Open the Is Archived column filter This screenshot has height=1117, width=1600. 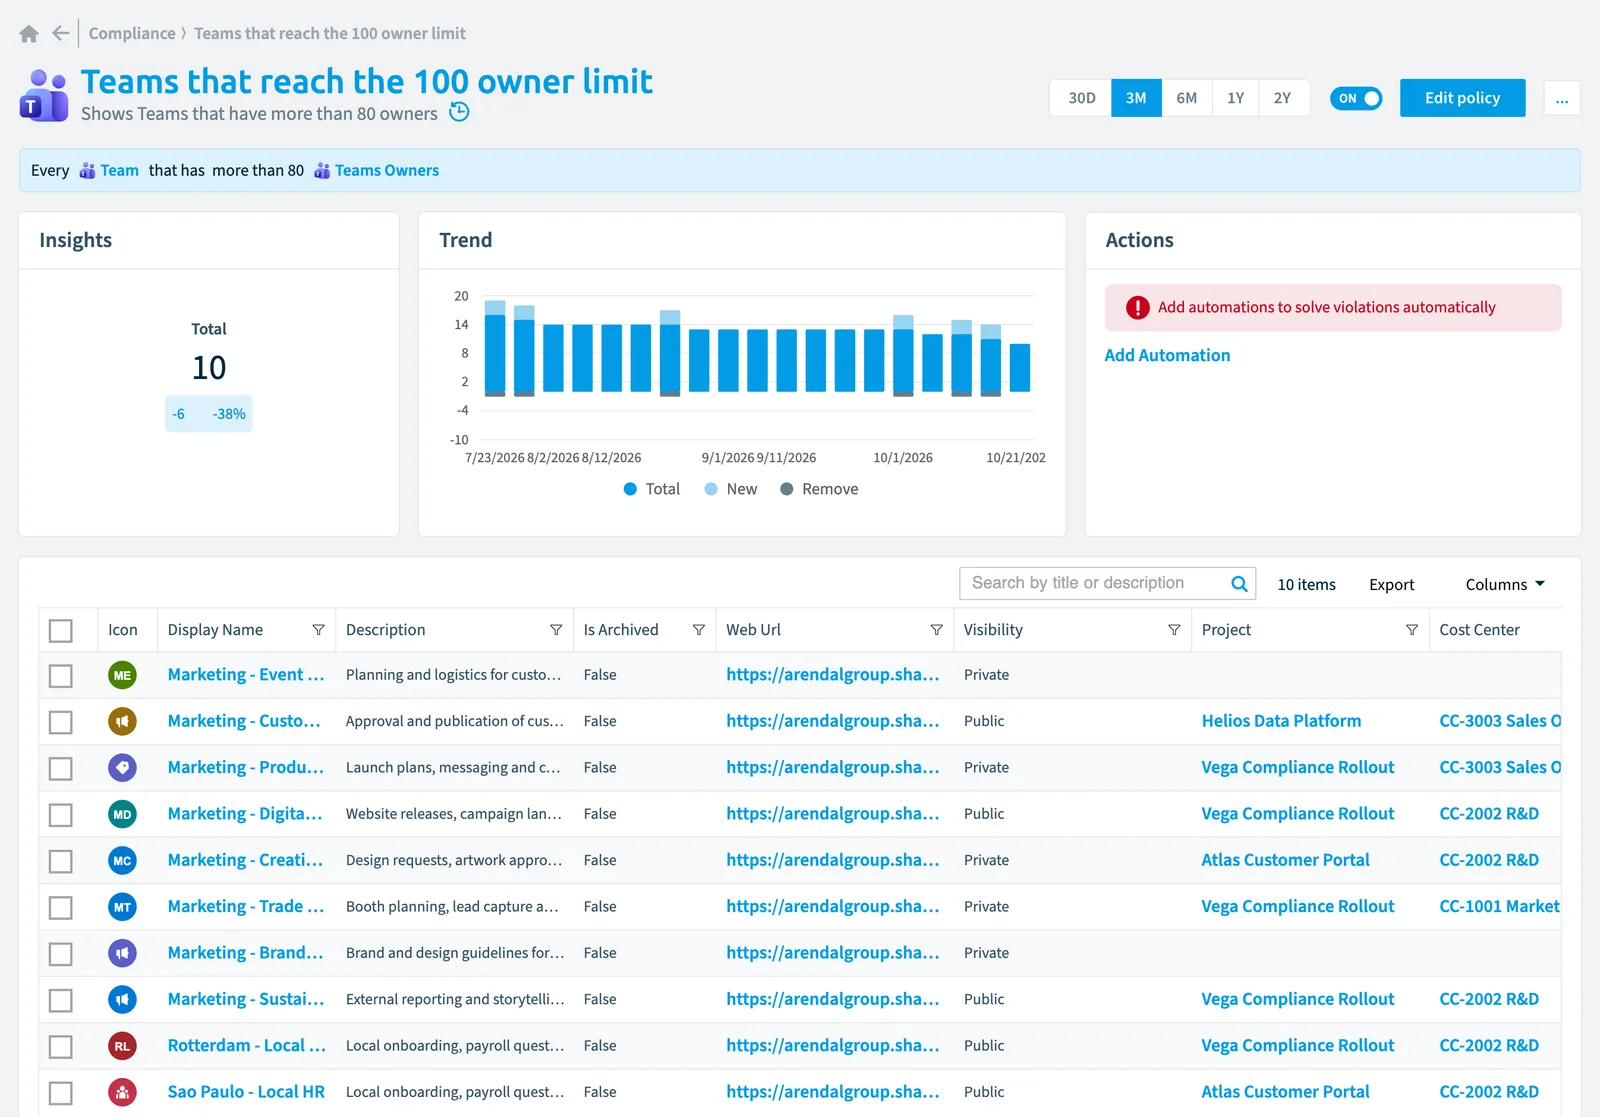699,630
